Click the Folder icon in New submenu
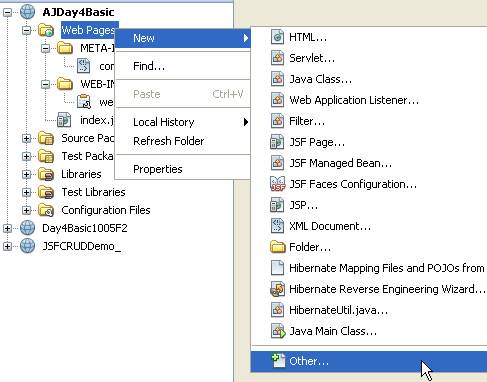The image size is (487, 382). point(277,247)
